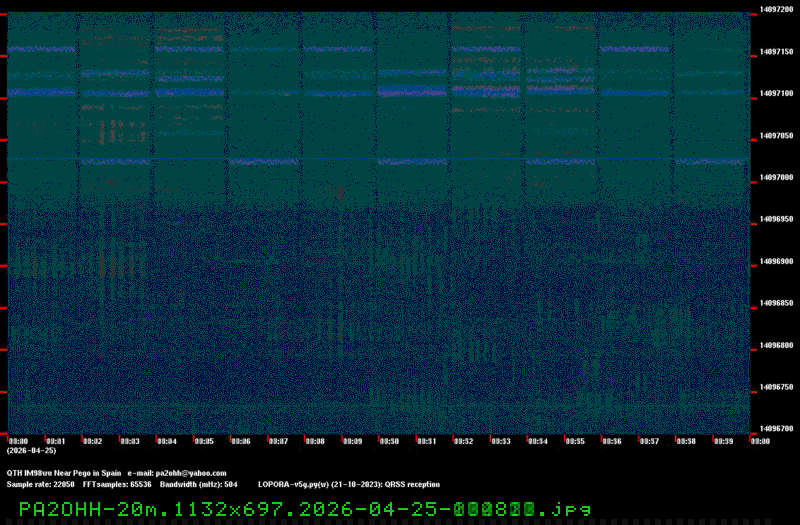Click the 14096900 frequency label
The height and width of the screenshot is (525, 800).
click(777, 261)
